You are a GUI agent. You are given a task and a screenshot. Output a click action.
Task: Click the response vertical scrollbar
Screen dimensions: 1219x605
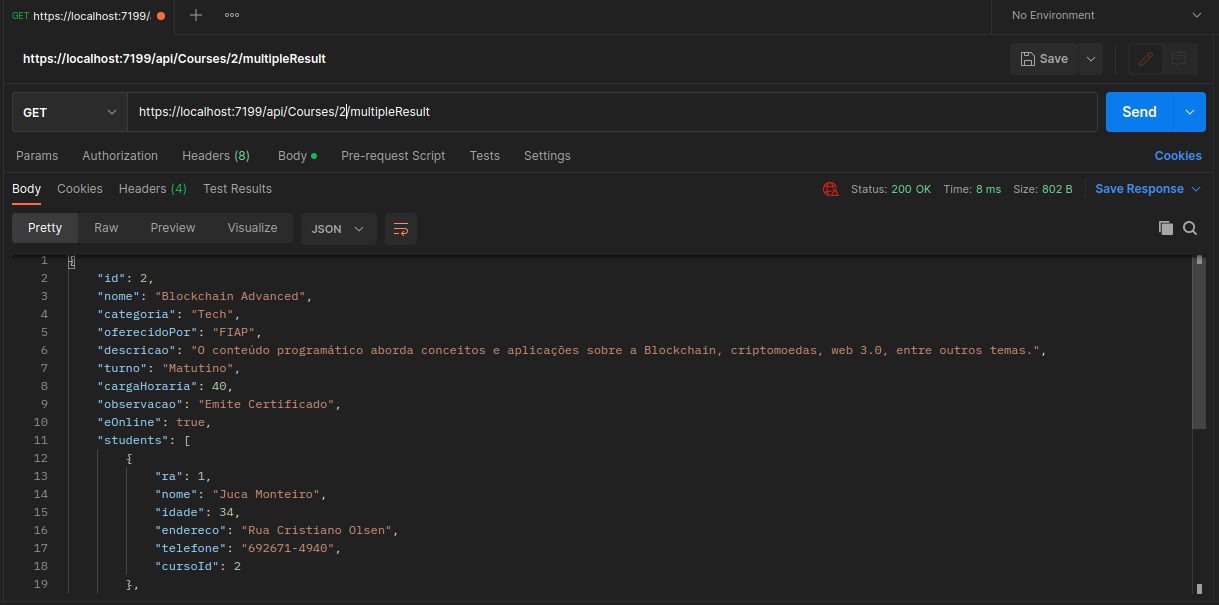coord(1199,344)
